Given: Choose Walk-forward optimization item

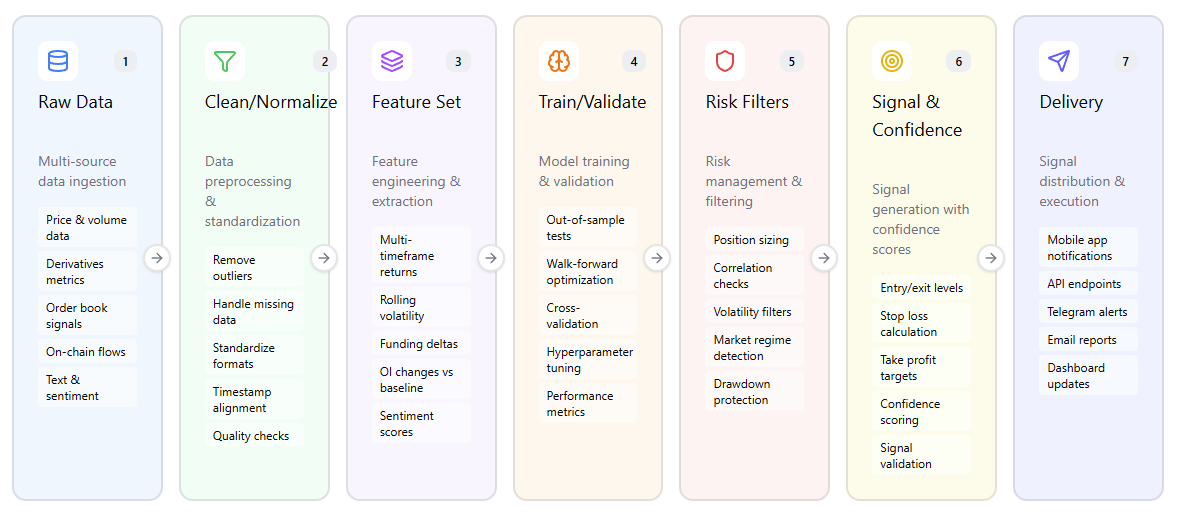Looking at the screenshot, I should pos(587,272).
